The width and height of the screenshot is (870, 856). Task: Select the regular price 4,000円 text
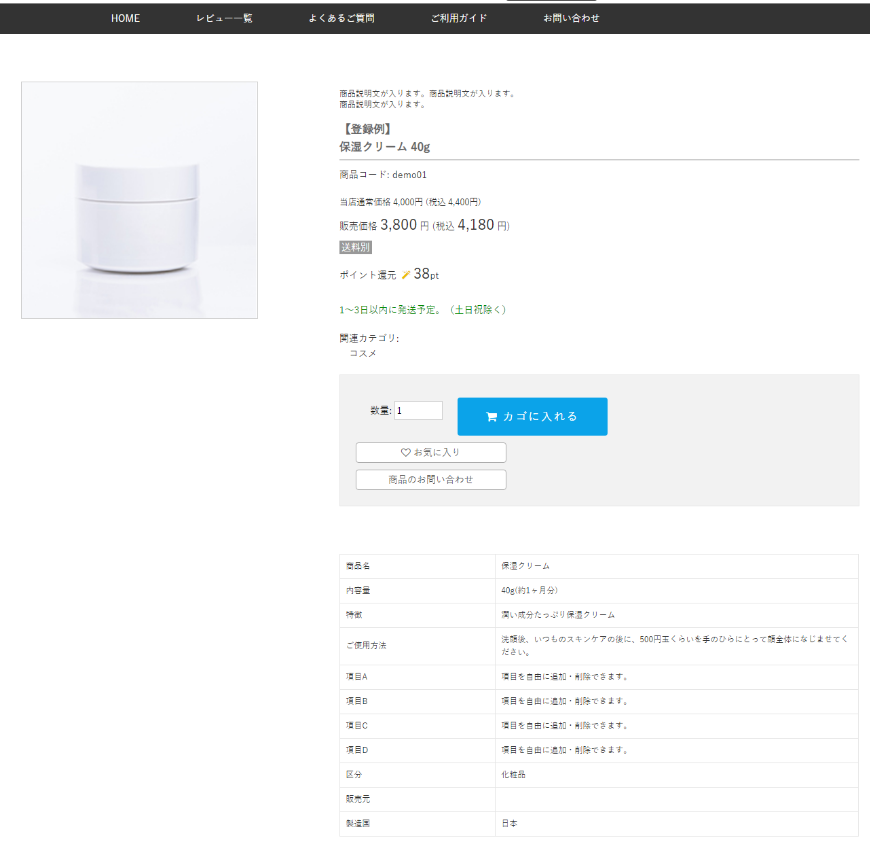[410, 202]
